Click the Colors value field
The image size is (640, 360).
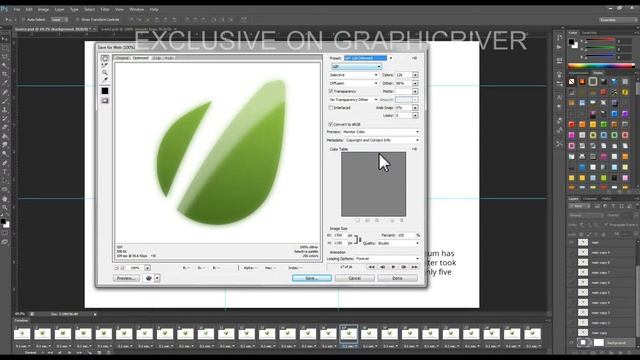[x=403, y=75]
